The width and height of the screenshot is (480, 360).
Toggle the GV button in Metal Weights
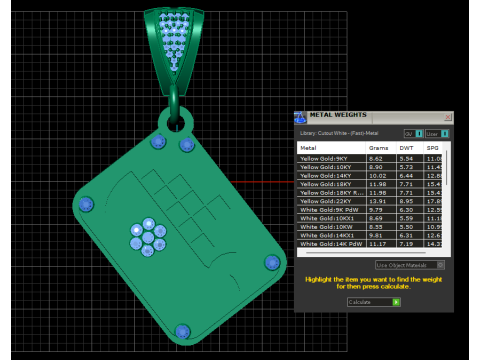(413, 134)
